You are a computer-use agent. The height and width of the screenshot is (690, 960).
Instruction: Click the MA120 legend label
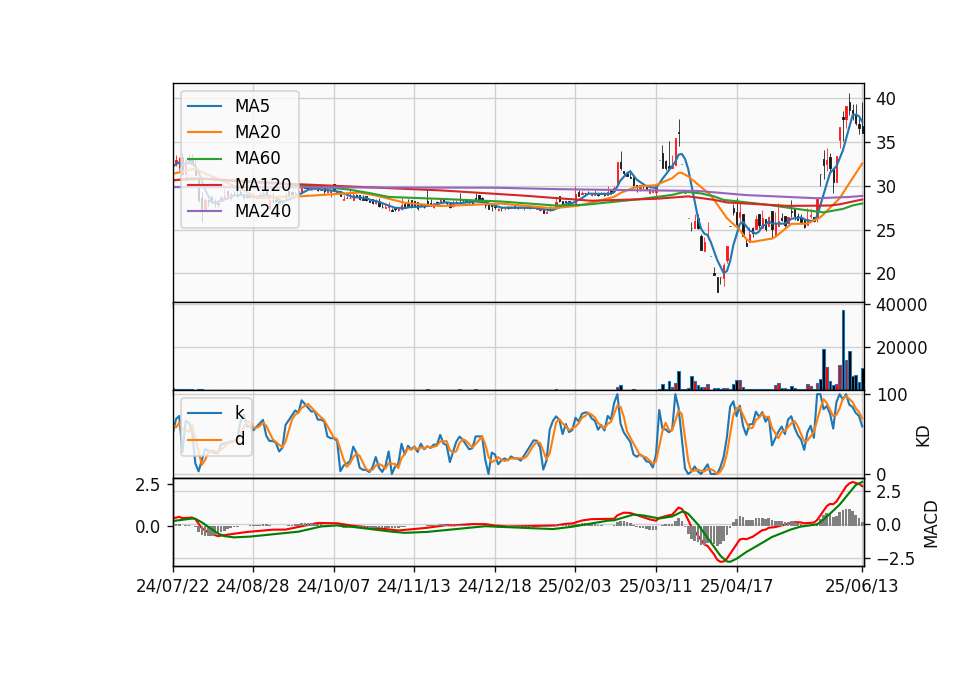coord(263,184)
